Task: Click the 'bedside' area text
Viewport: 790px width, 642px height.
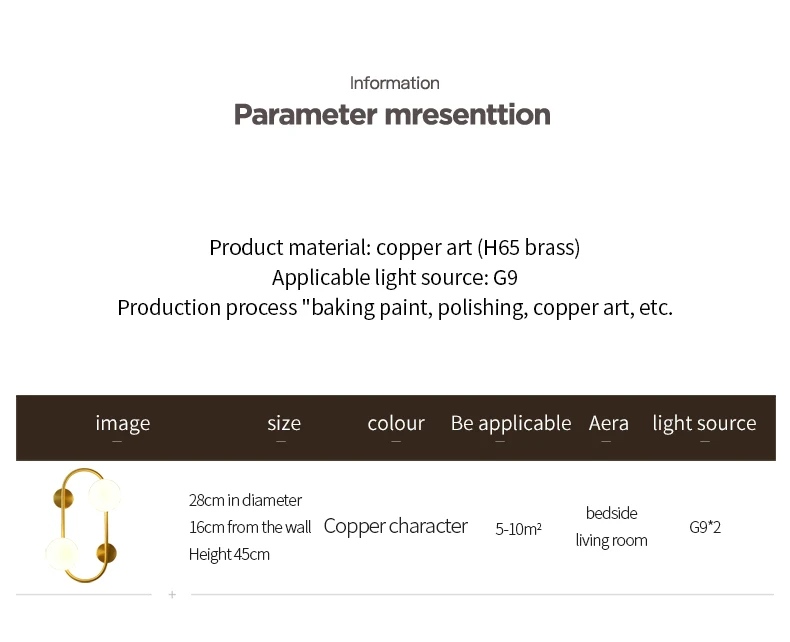Action: 611,513
